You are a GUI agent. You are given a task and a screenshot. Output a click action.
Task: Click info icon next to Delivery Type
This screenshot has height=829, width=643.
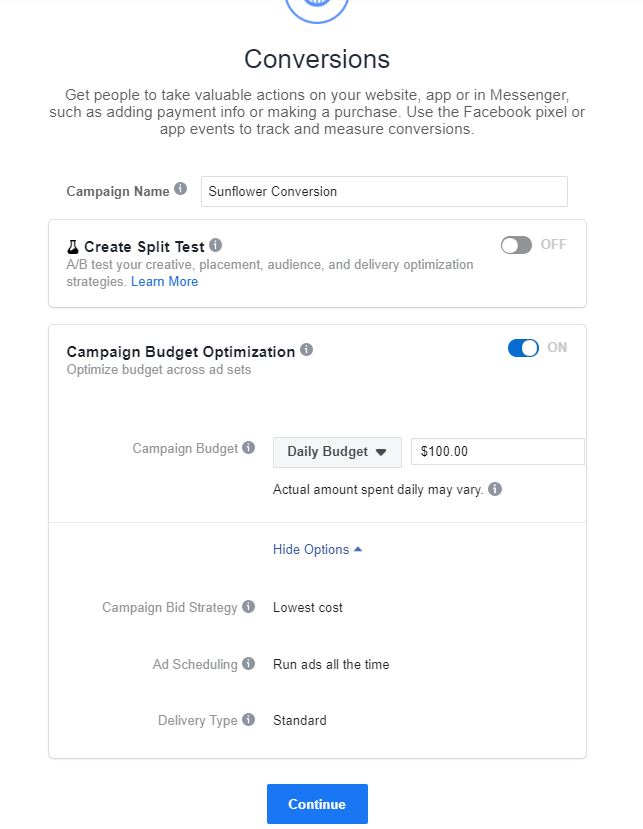coord(249,720)
